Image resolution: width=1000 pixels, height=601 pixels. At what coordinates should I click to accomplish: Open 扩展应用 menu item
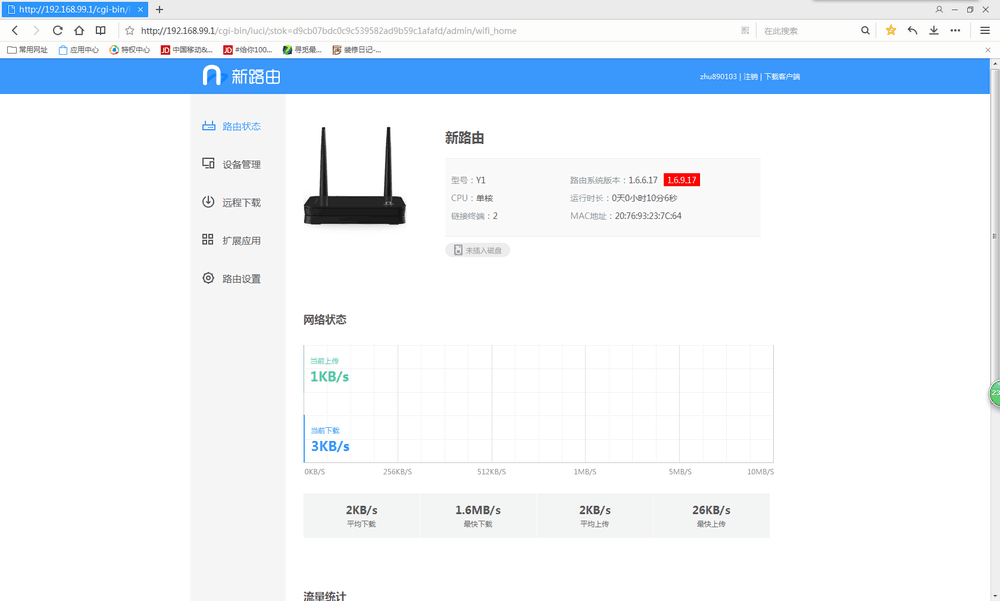click(x=241, y=241)
